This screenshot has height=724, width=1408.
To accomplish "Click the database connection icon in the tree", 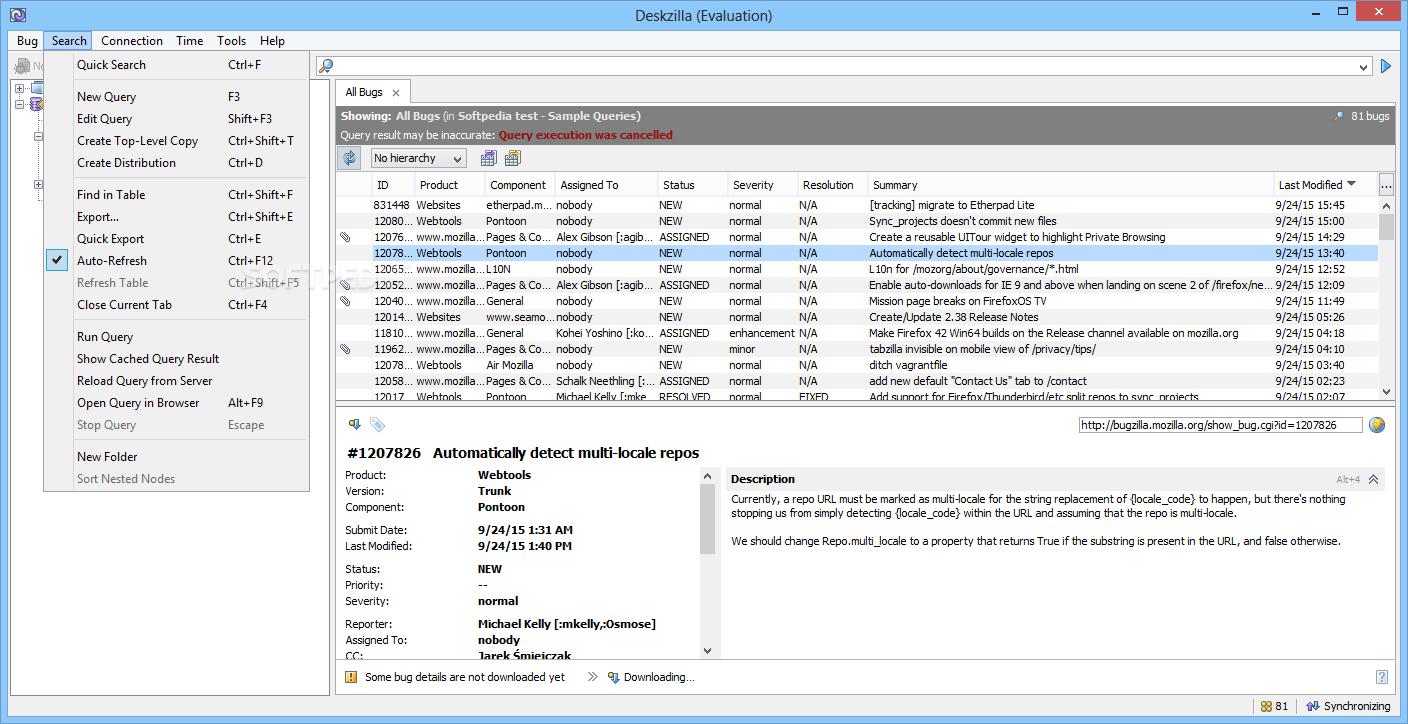I will point(37,103).
